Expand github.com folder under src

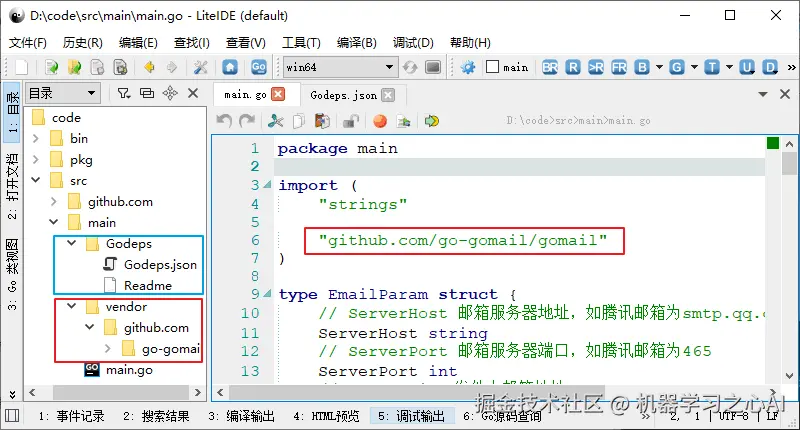pos(54,201)
